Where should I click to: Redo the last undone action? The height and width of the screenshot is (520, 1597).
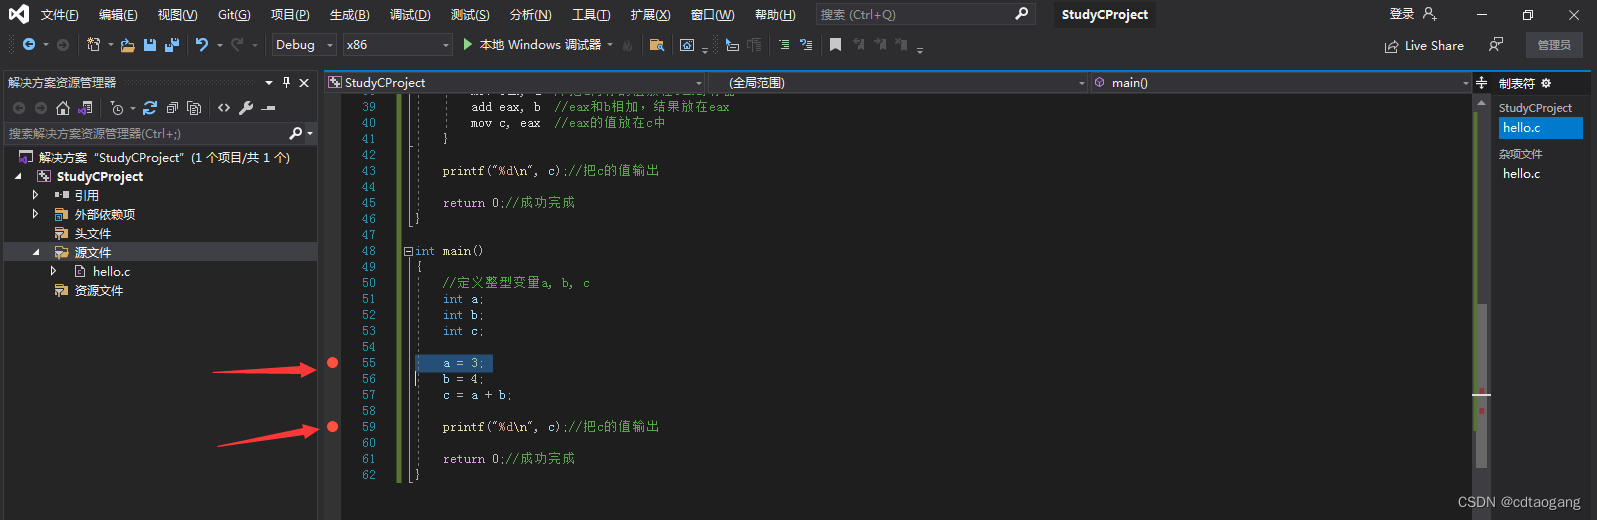tap(237, 45)
